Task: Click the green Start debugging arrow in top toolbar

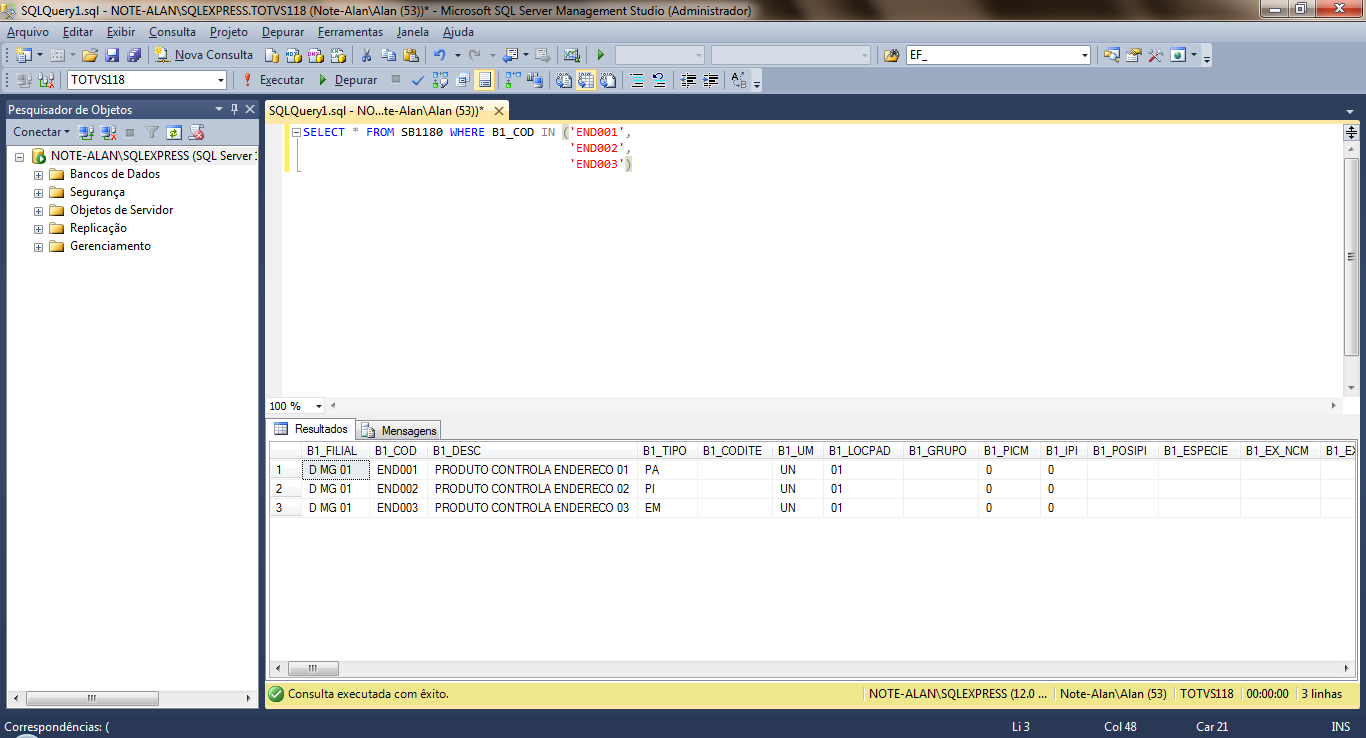Action: 601,55
